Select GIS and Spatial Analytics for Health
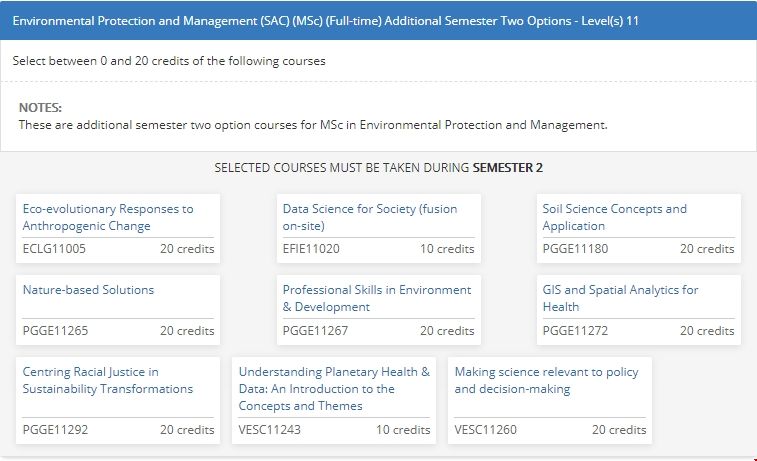This screenshot has width=757, height=461. [620, 298]
